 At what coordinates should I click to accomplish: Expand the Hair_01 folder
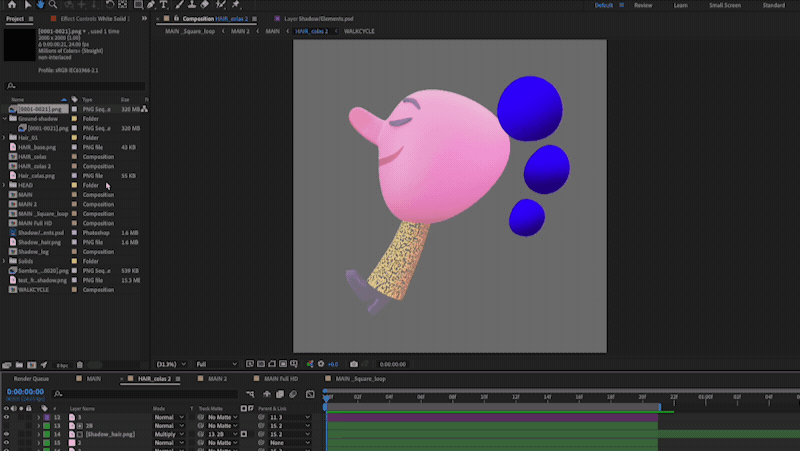[x=5, y=138]
